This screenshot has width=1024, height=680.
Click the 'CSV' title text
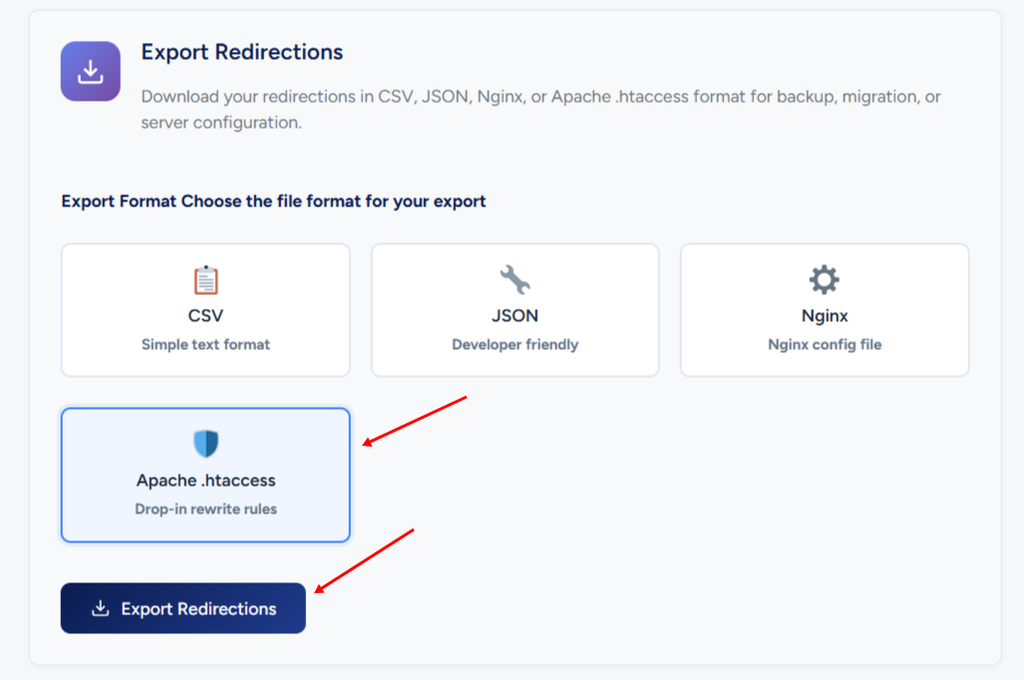click(x=206, y=316)
